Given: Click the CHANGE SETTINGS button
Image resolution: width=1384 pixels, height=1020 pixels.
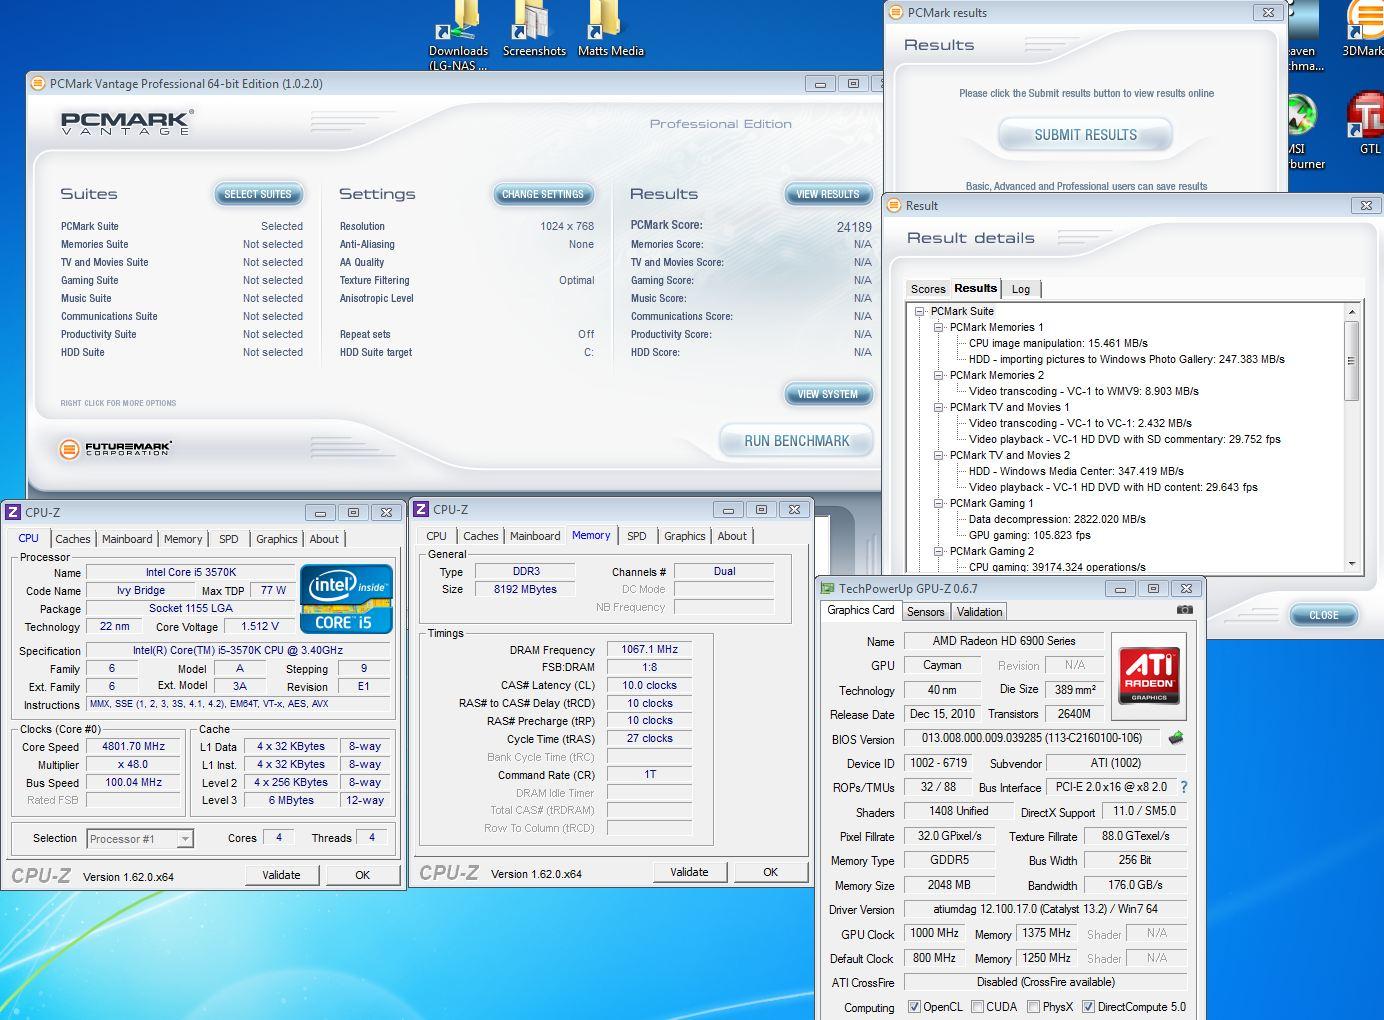Looking at the screenshot, I should [x=543, y=194].
